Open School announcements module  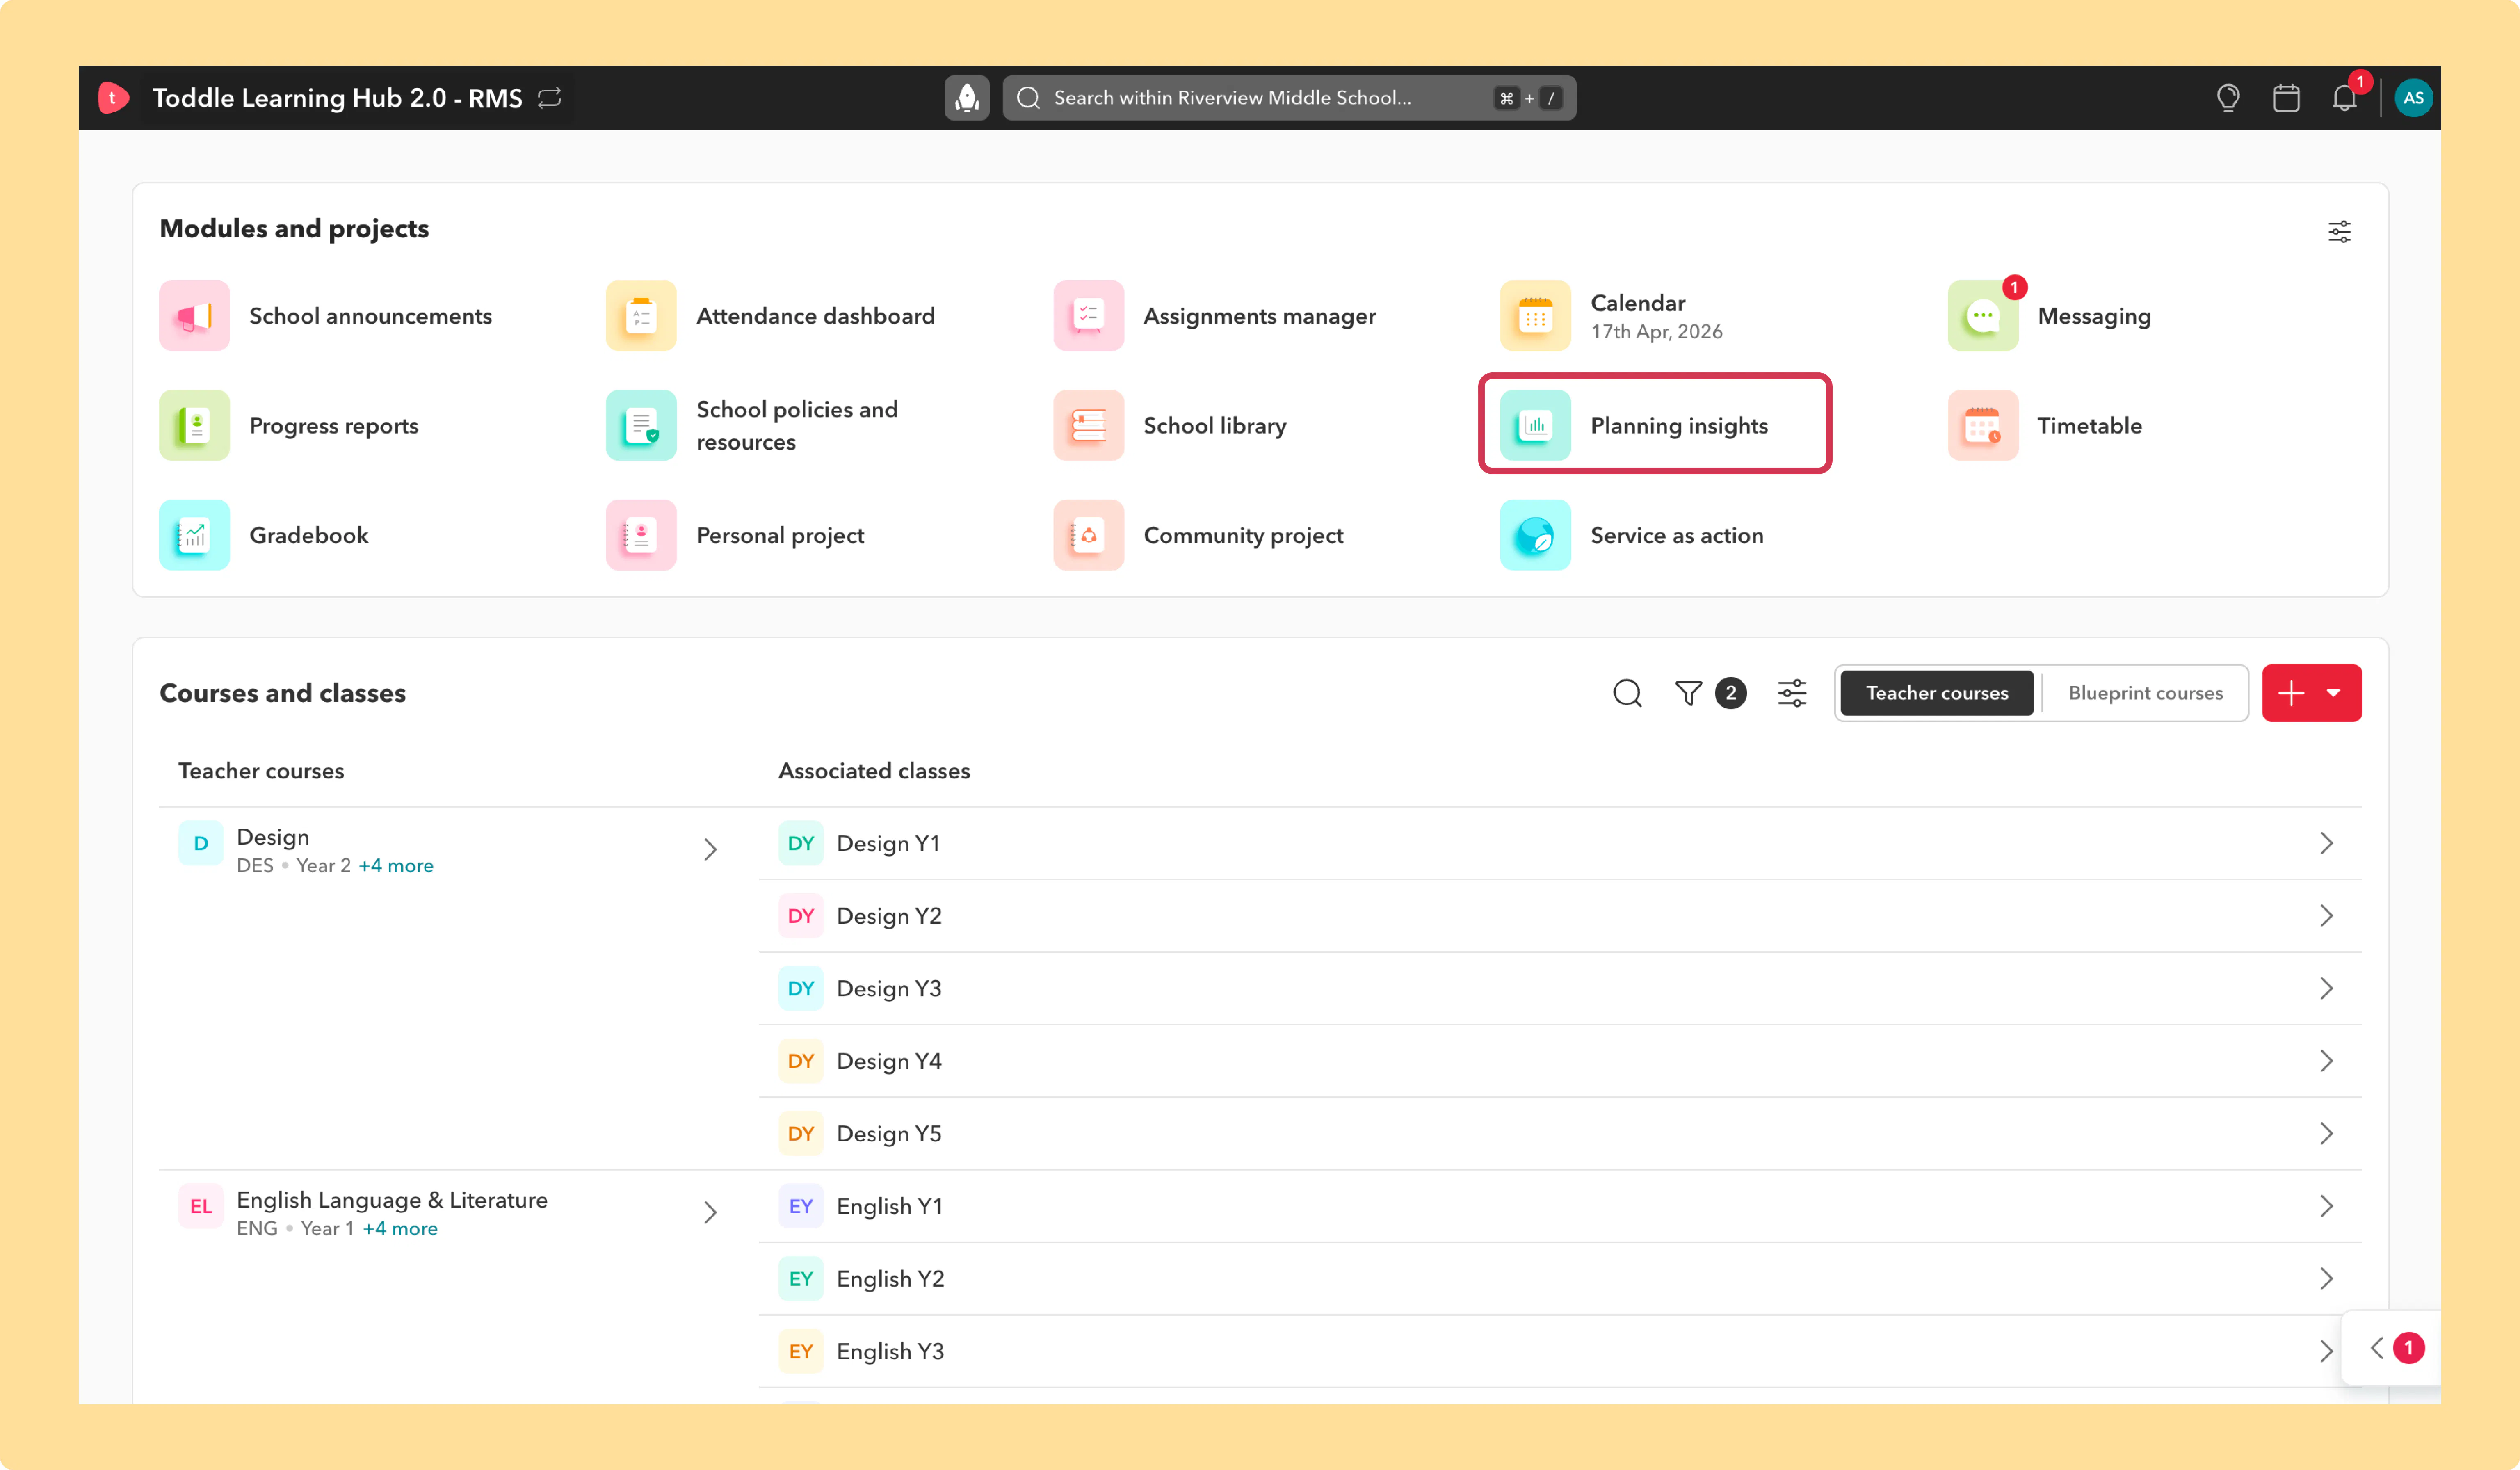click(x=326, y=316)
